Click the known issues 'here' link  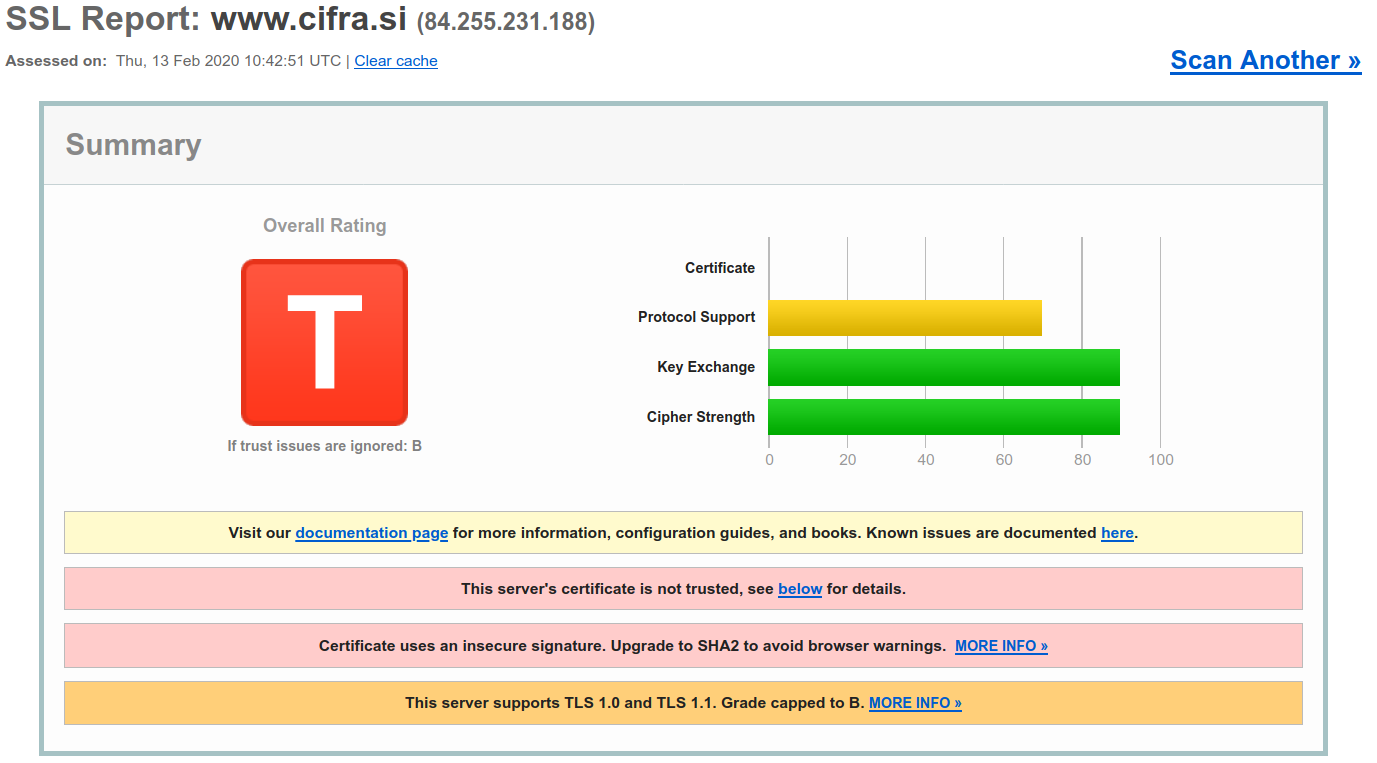point(1117,533)
